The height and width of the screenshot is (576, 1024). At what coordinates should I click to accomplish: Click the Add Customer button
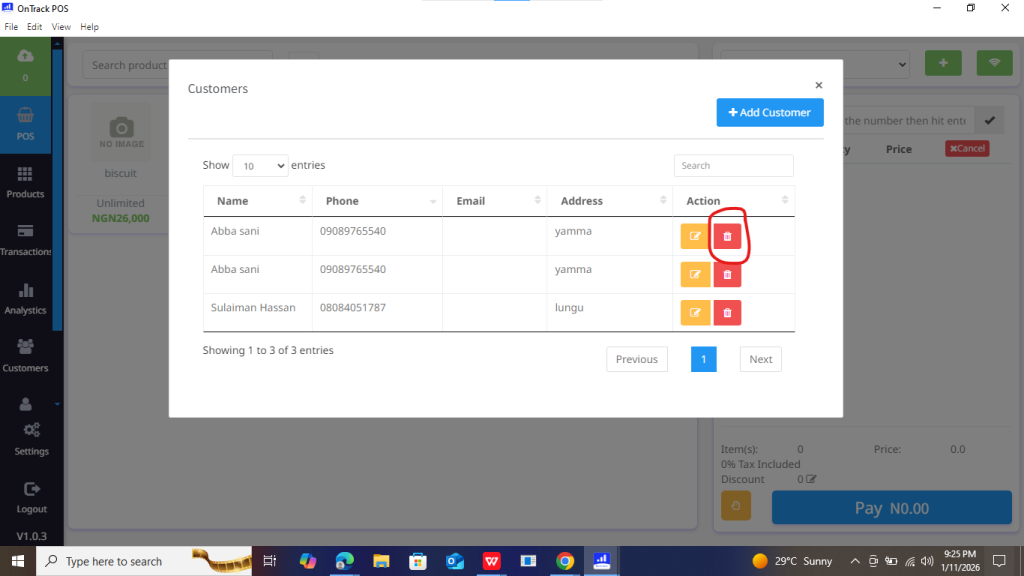770,113
